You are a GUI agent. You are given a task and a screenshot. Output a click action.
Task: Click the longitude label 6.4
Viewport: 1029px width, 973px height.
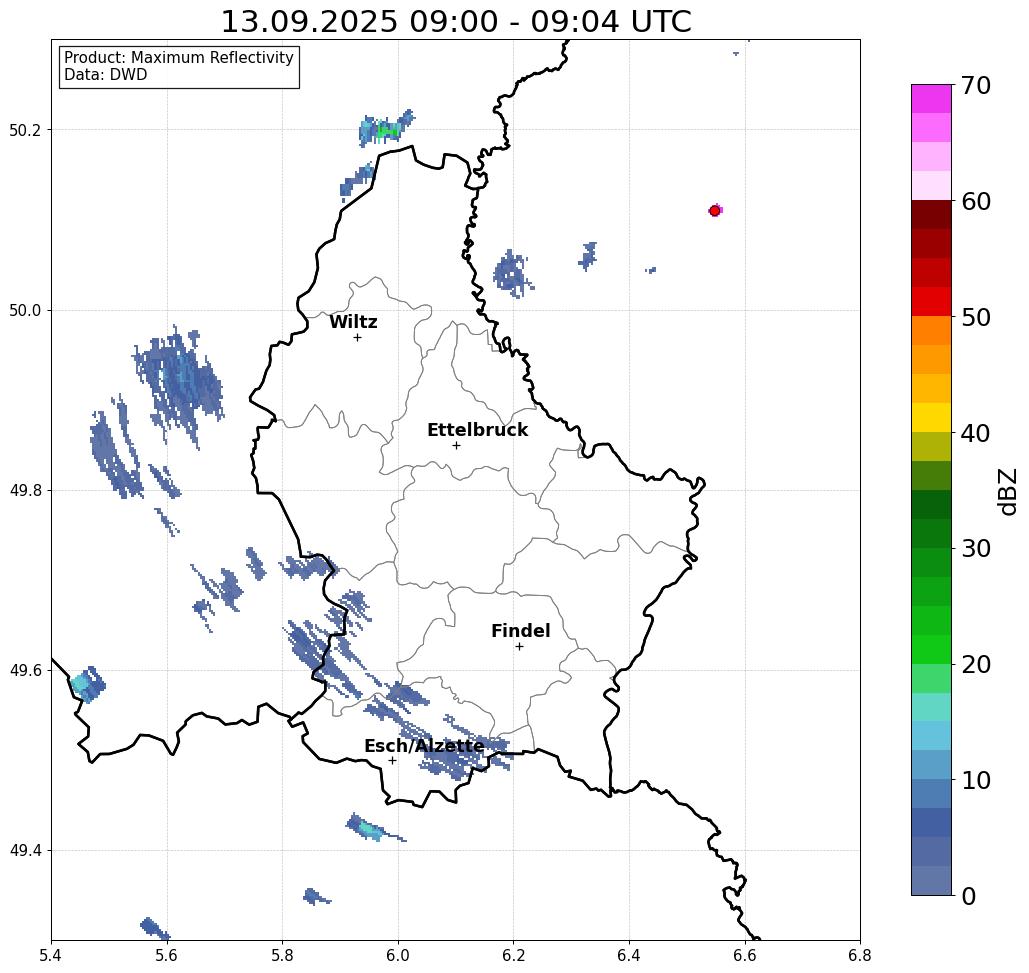pyautogui.click(x=629, y=955)
